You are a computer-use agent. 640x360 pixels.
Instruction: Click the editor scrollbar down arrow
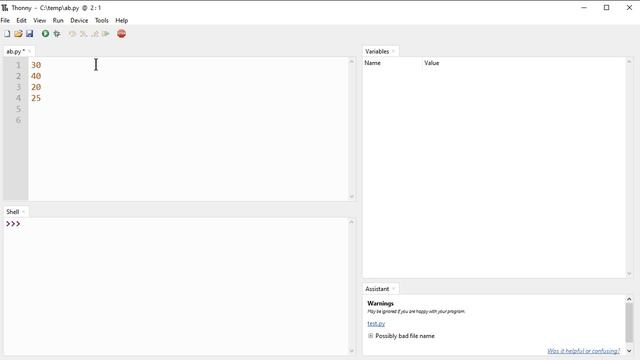351,197
